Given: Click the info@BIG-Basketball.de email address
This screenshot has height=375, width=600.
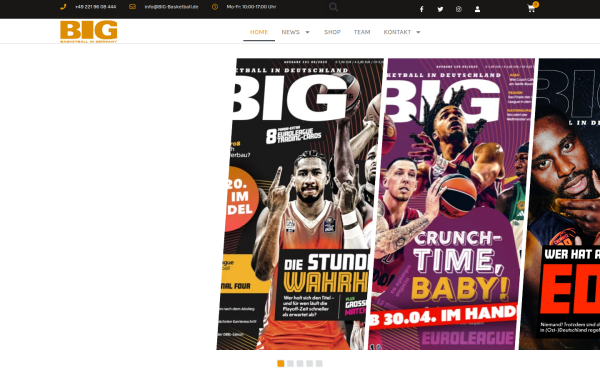Looking at the screenshot, I should pyautogui.click(x=171, y=7).
